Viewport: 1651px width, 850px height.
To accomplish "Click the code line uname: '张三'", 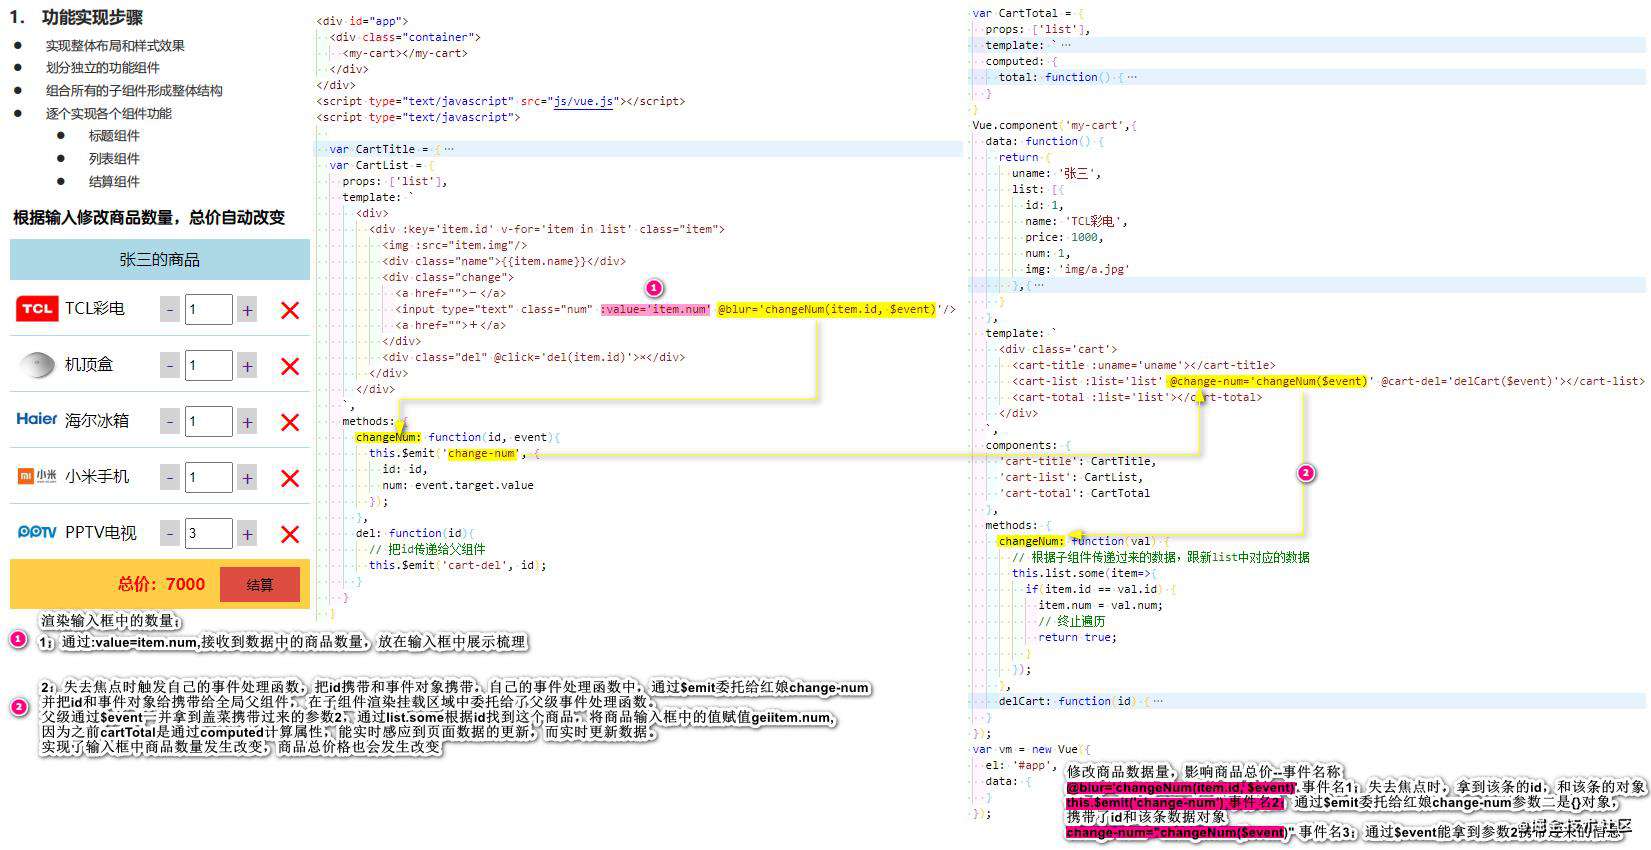I will click(x=1056, y=173).
